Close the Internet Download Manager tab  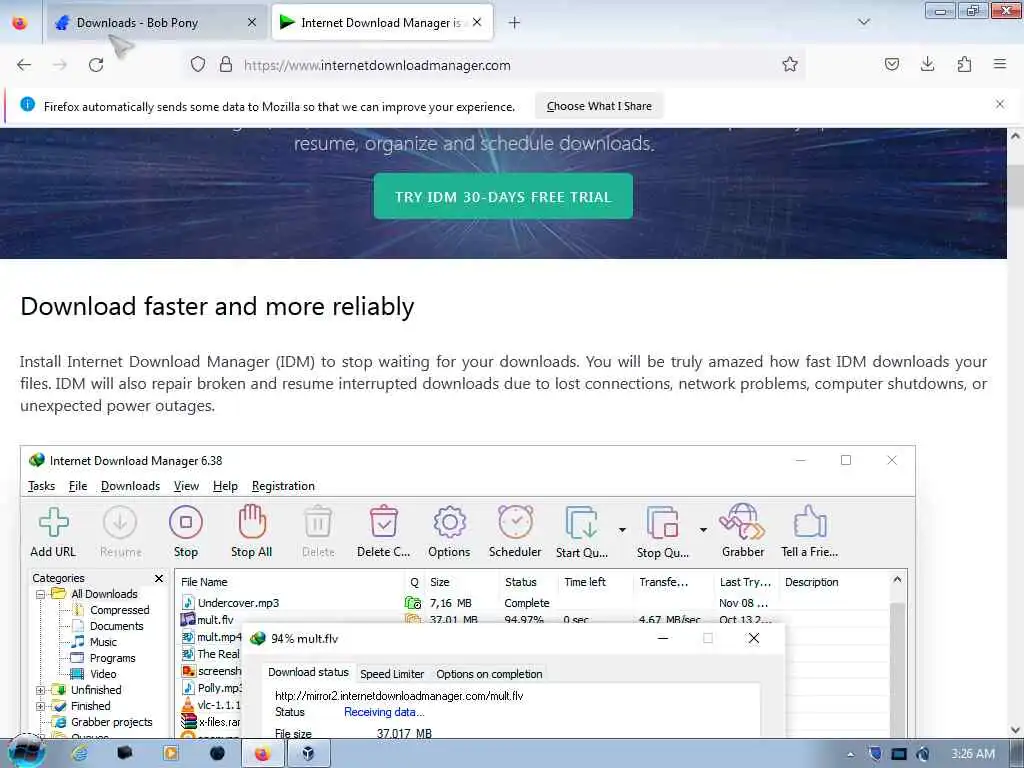pyautogui.click(x=477, y=23)
